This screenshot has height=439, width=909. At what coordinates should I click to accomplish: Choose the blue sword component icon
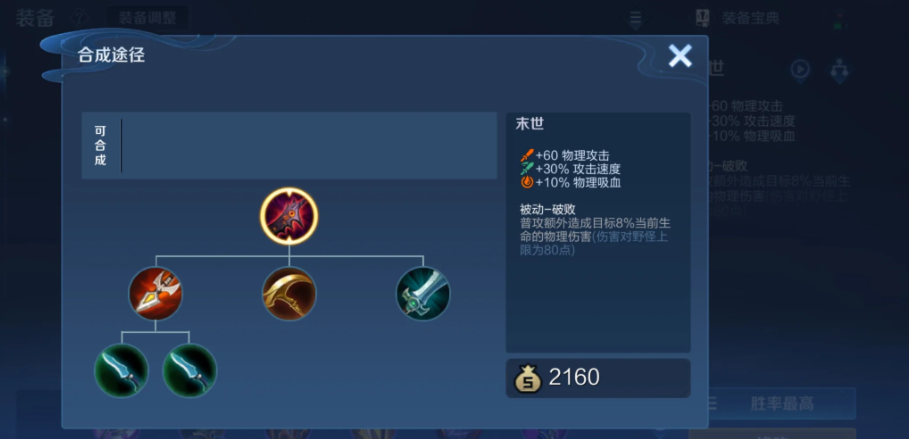pyautogui.click(x=423, y=293)
